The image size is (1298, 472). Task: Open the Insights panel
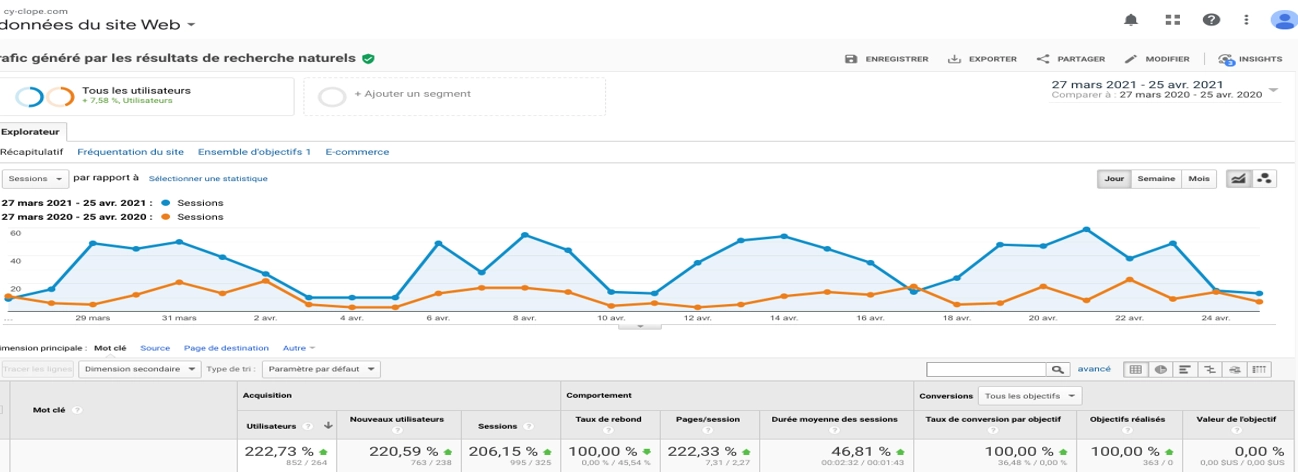[1250, 59]
